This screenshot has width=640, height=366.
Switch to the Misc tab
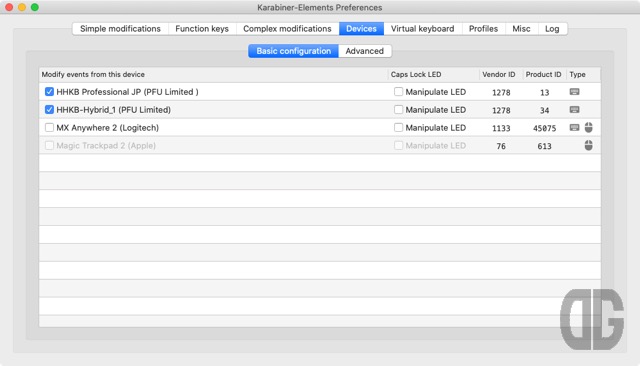pos(521,29)
